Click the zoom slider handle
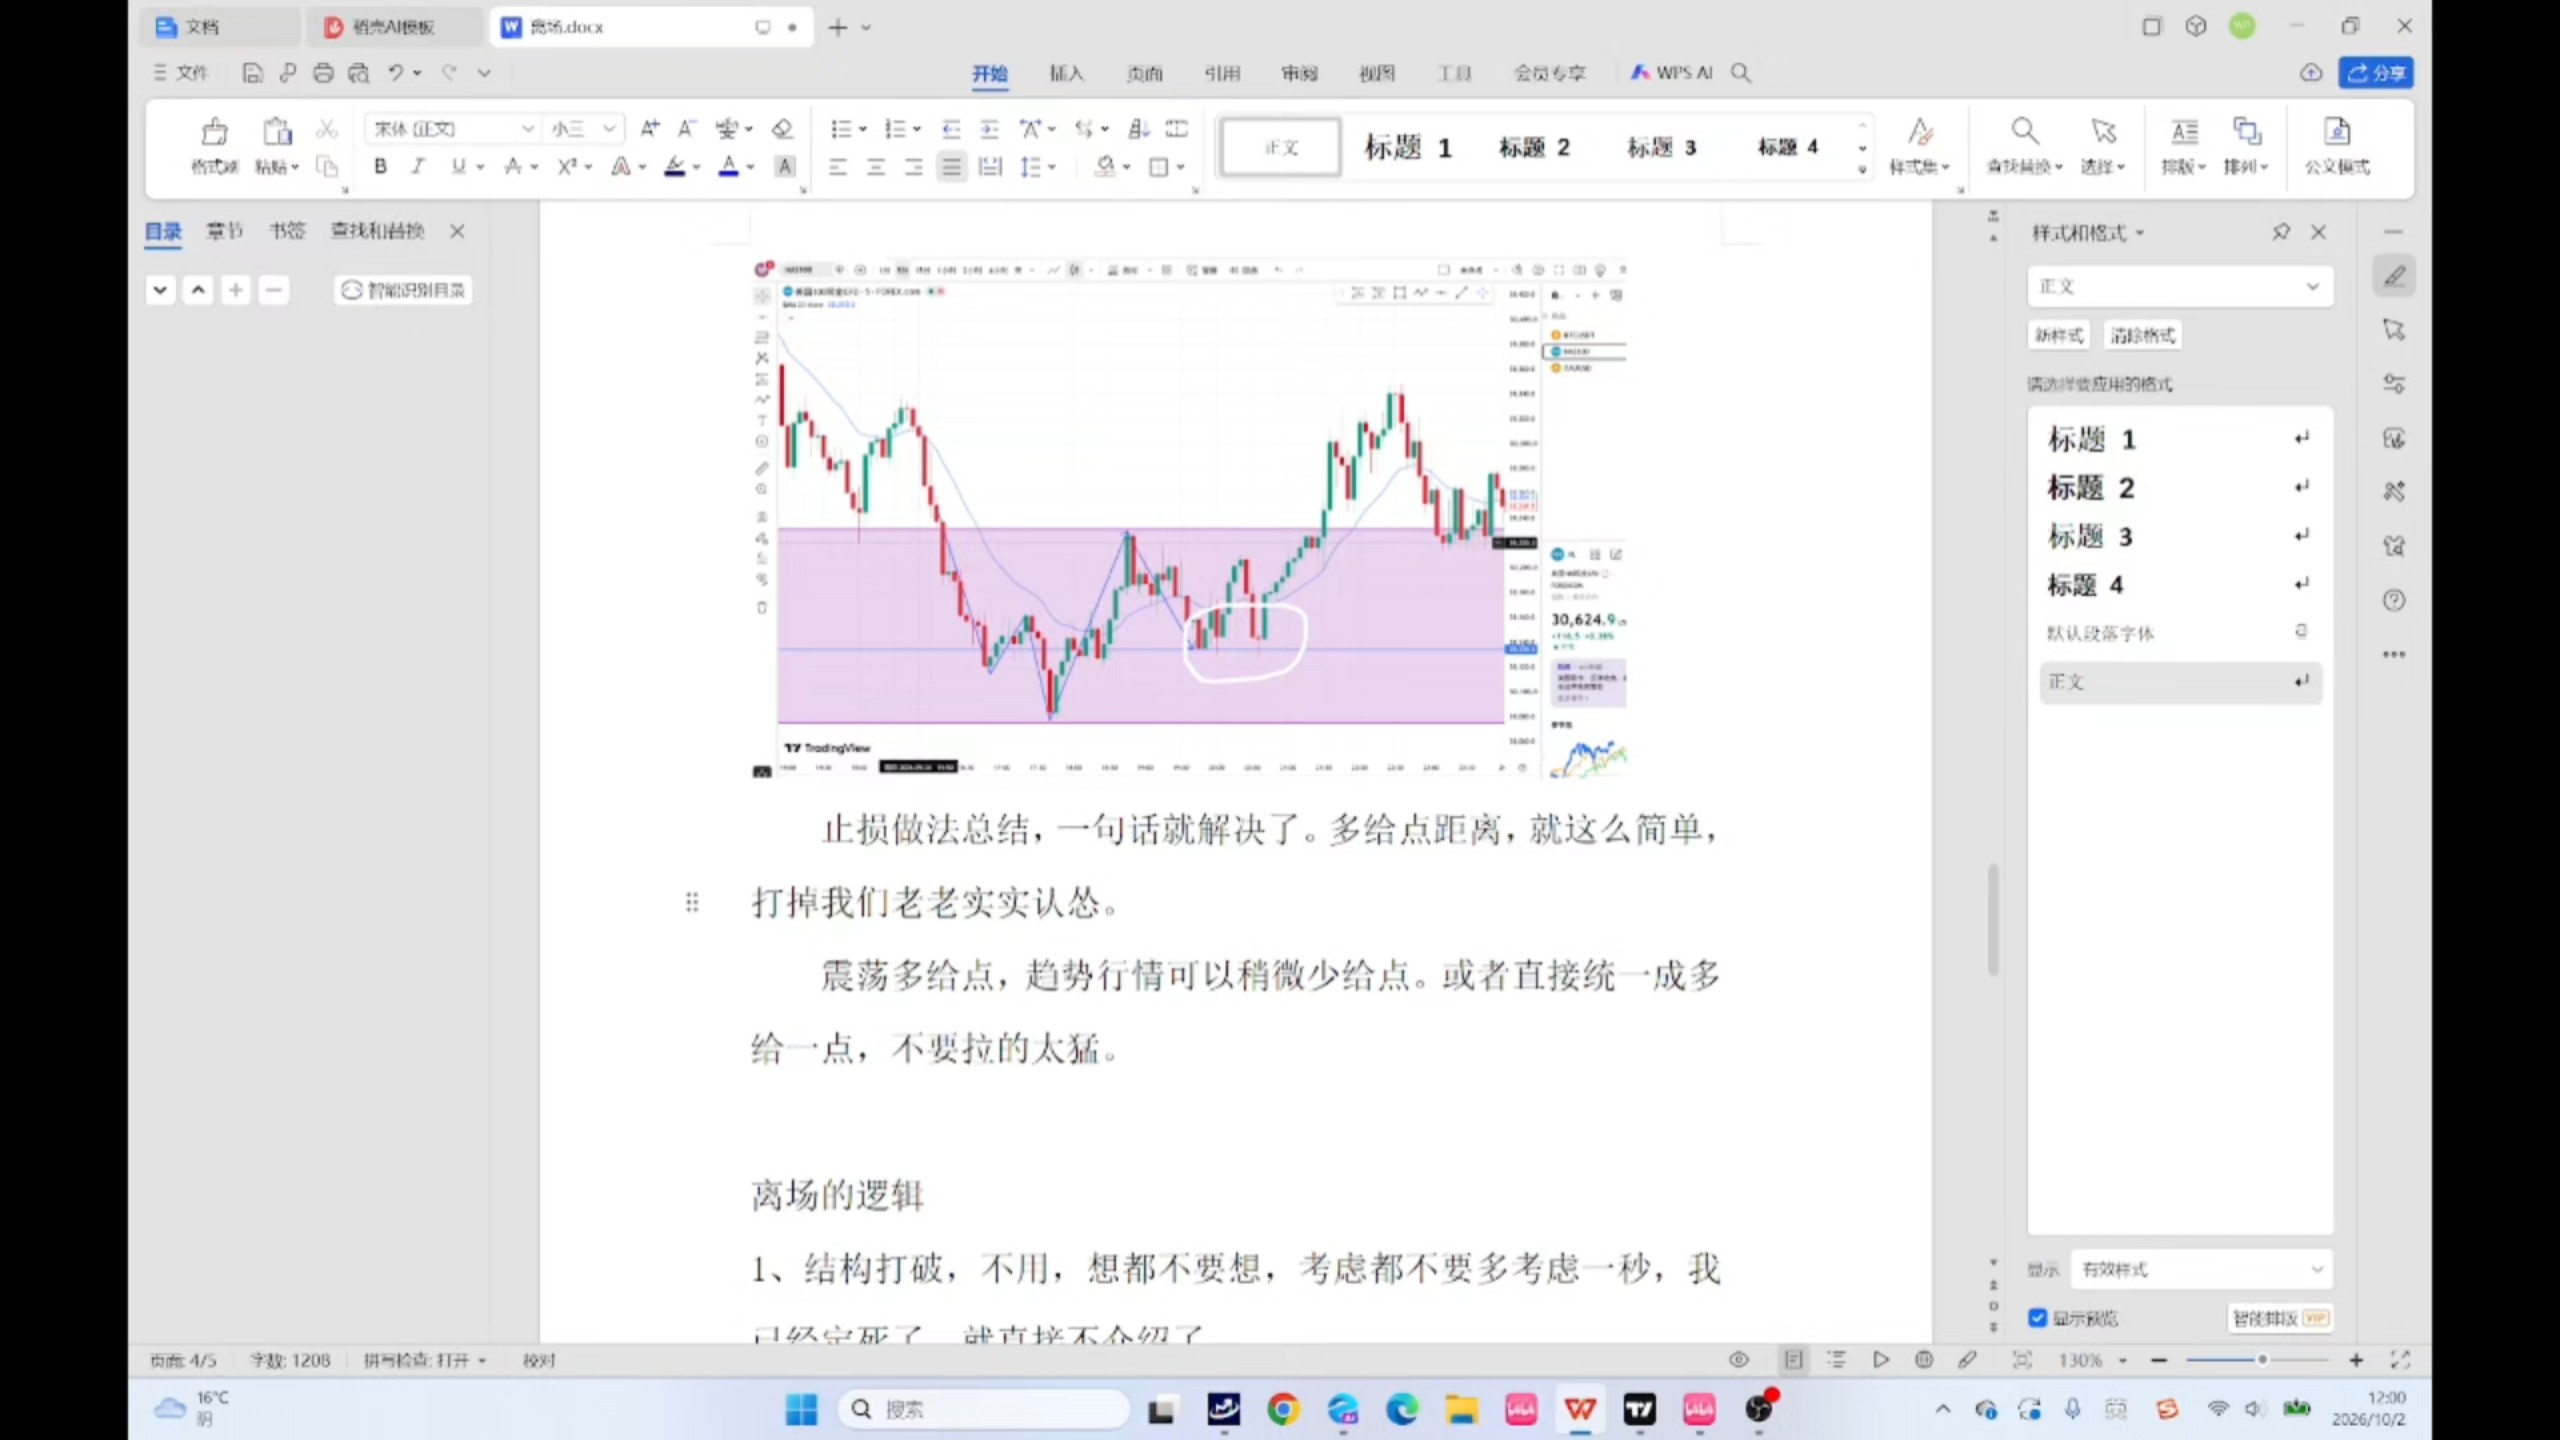 [2262, 1360]
